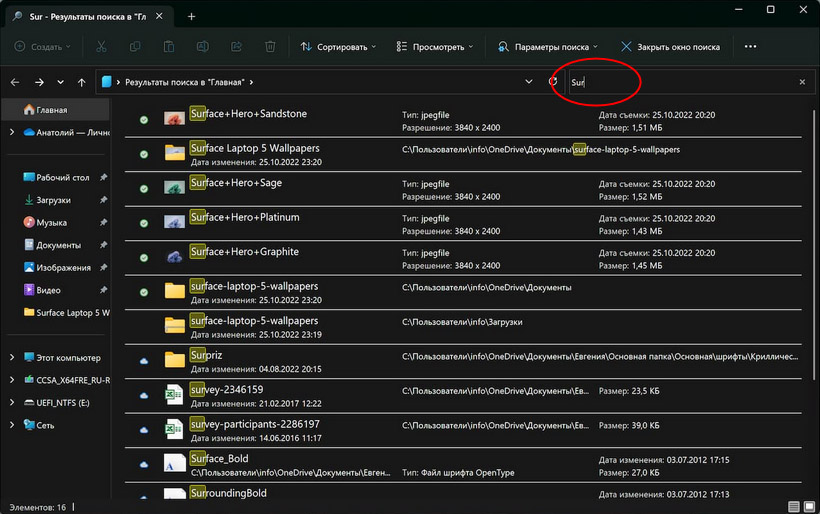Expand the UEFI_NTFS (E:) drive node
Screen dimensions: 820x514
point(12,403)
